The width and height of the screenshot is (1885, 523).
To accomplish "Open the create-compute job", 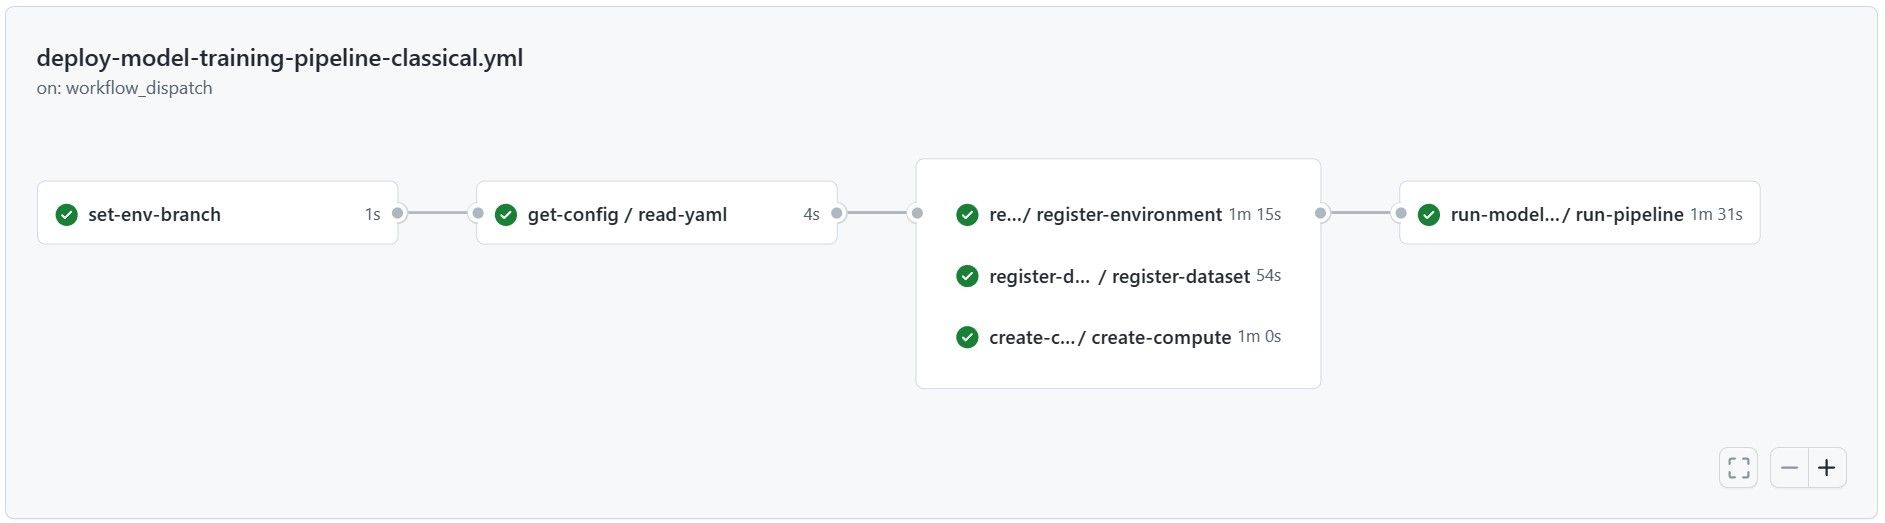I will tap(1118, 337).
